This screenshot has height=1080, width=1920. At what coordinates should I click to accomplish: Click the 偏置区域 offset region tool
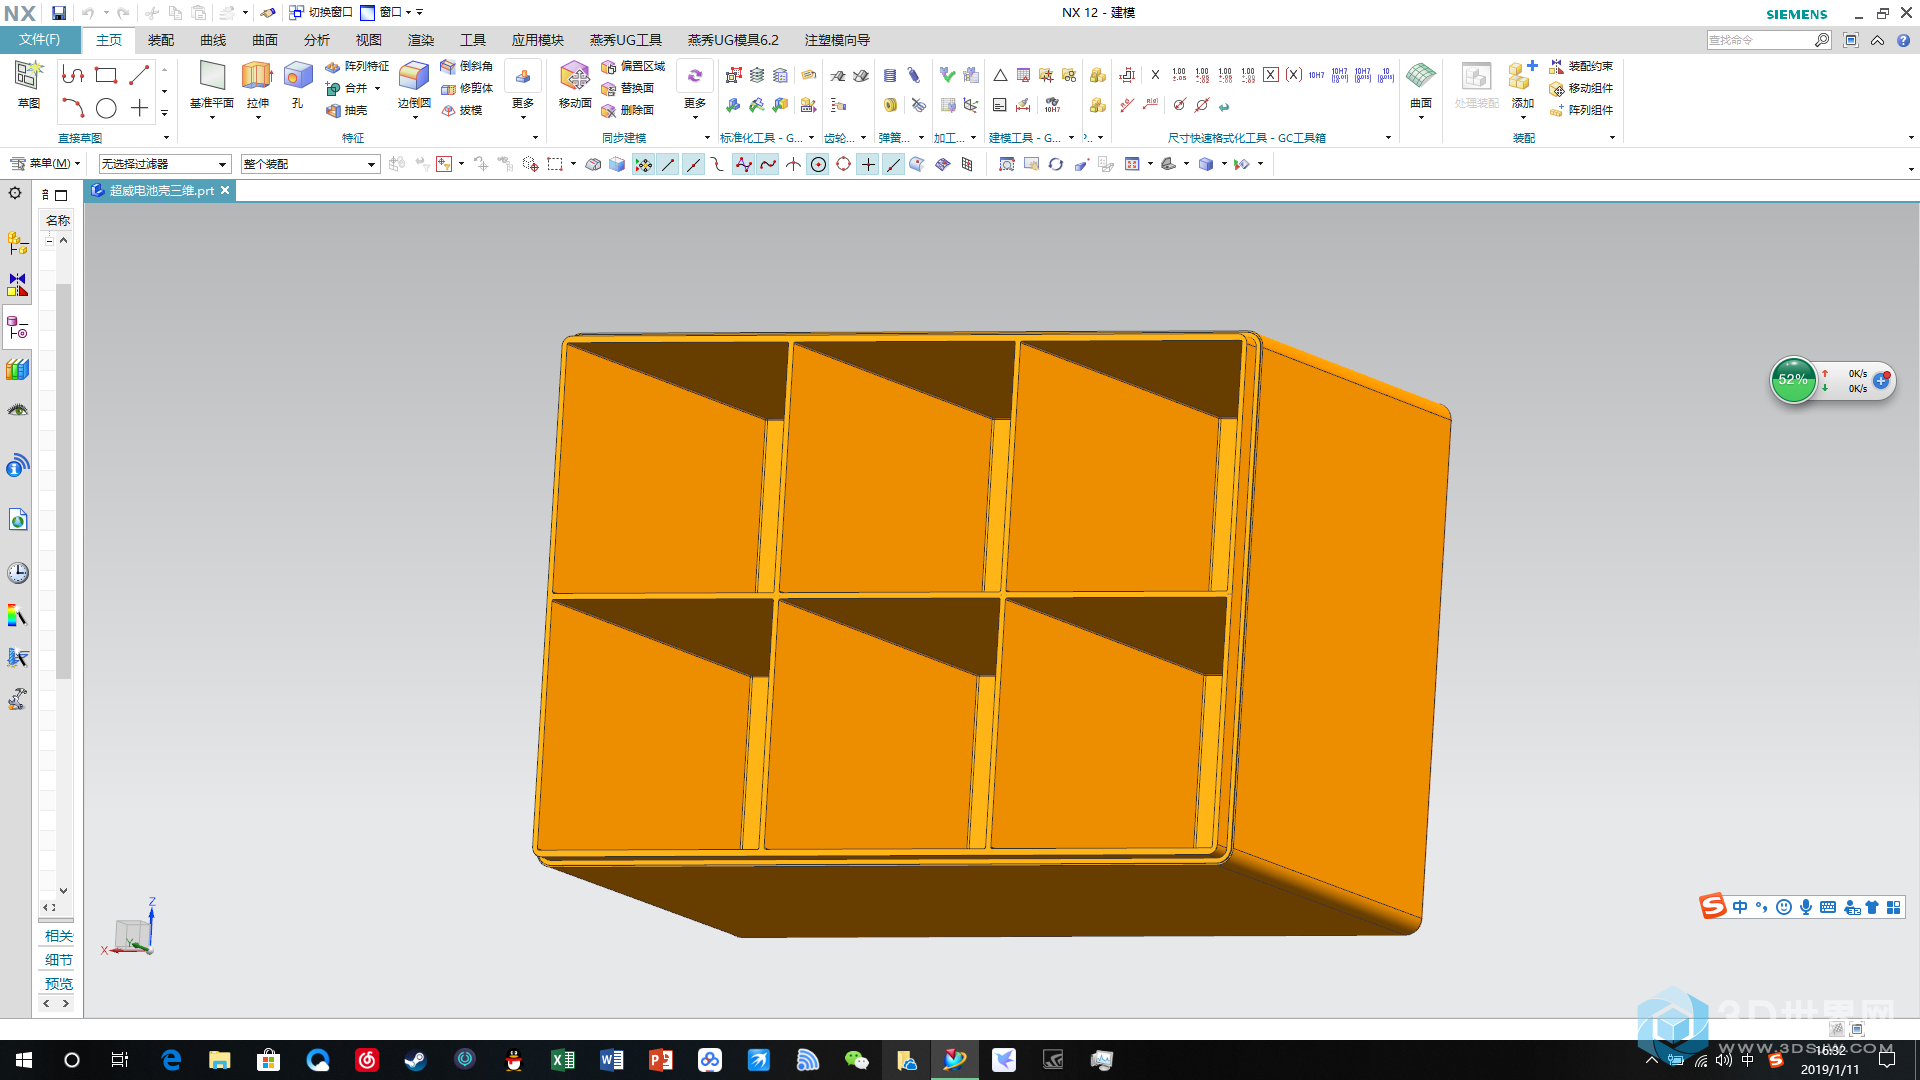633,66
